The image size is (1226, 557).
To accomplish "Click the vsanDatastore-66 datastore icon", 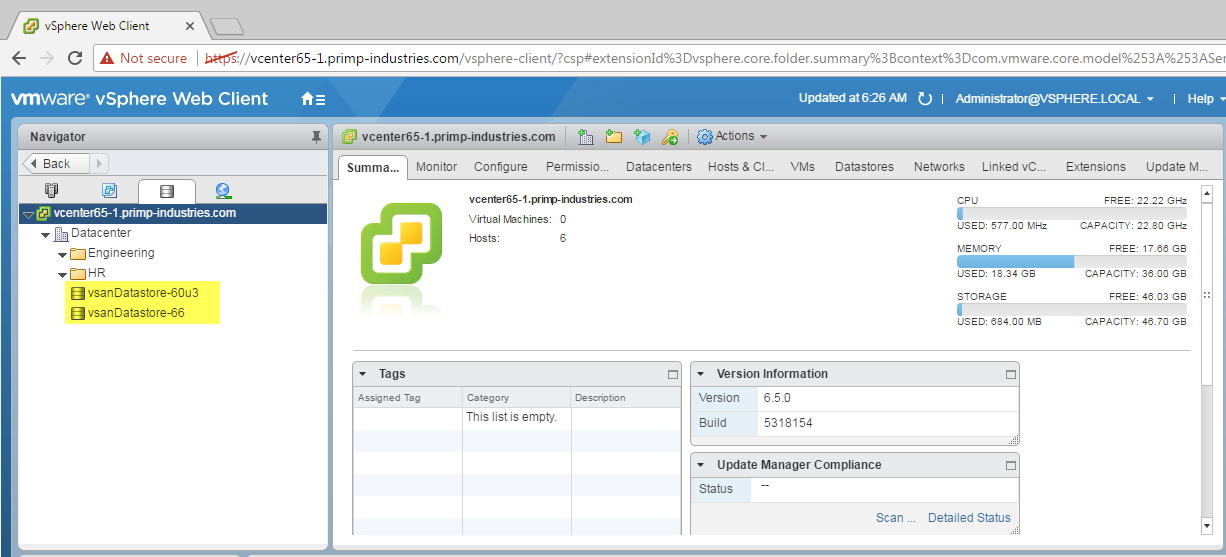I will pos(77,313).
